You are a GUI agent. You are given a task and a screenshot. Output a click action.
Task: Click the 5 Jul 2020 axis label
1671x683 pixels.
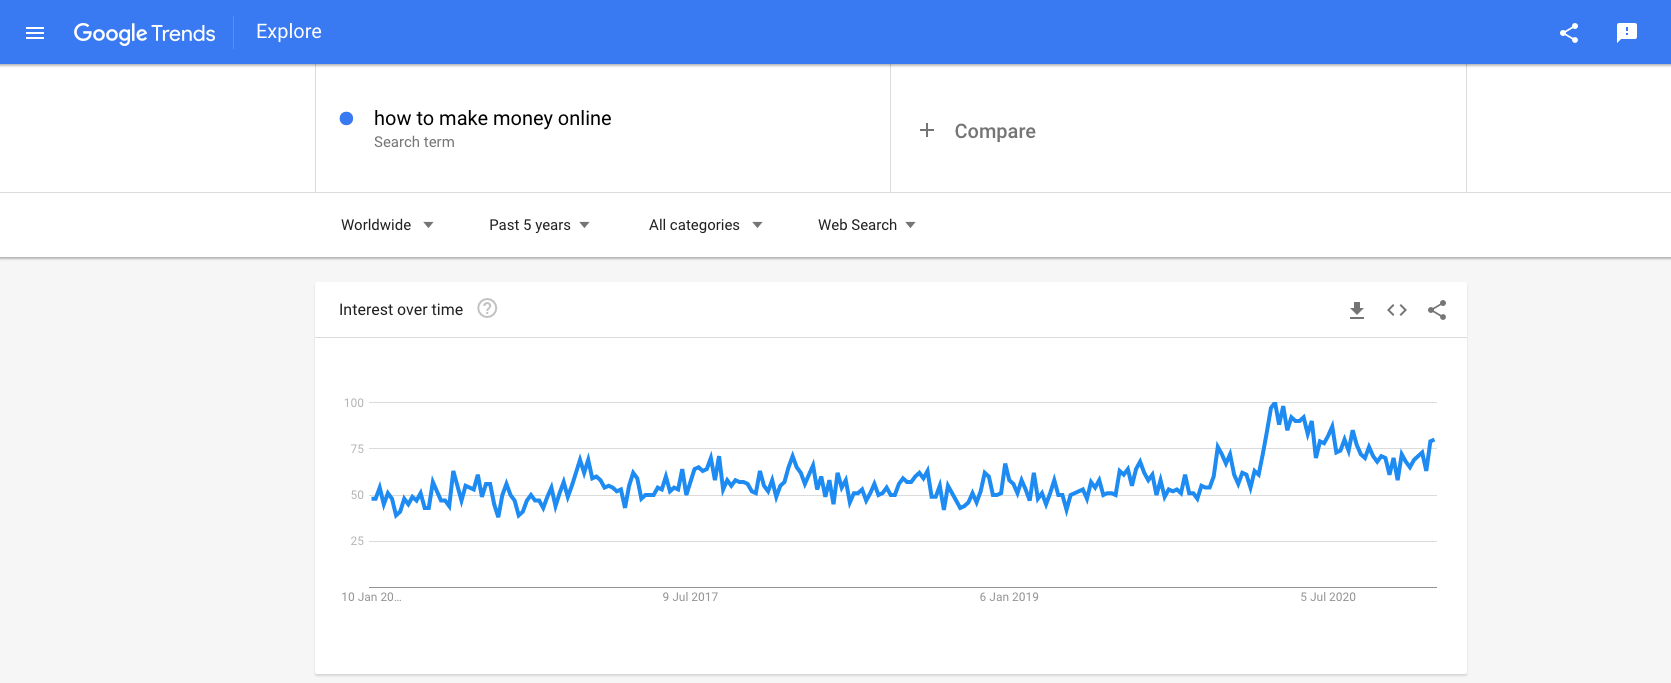(1328, 597)
